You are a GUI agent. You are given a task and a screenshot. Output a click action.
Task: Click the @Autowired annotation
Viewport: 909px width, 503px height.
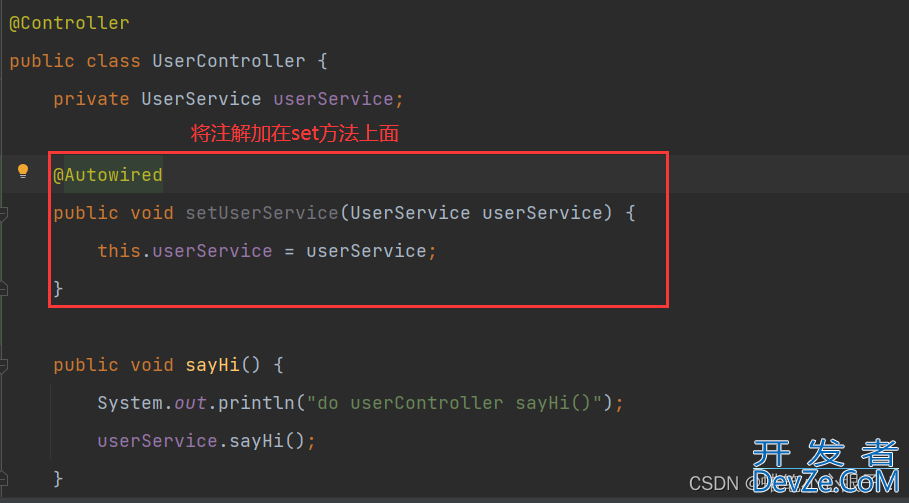108,174
